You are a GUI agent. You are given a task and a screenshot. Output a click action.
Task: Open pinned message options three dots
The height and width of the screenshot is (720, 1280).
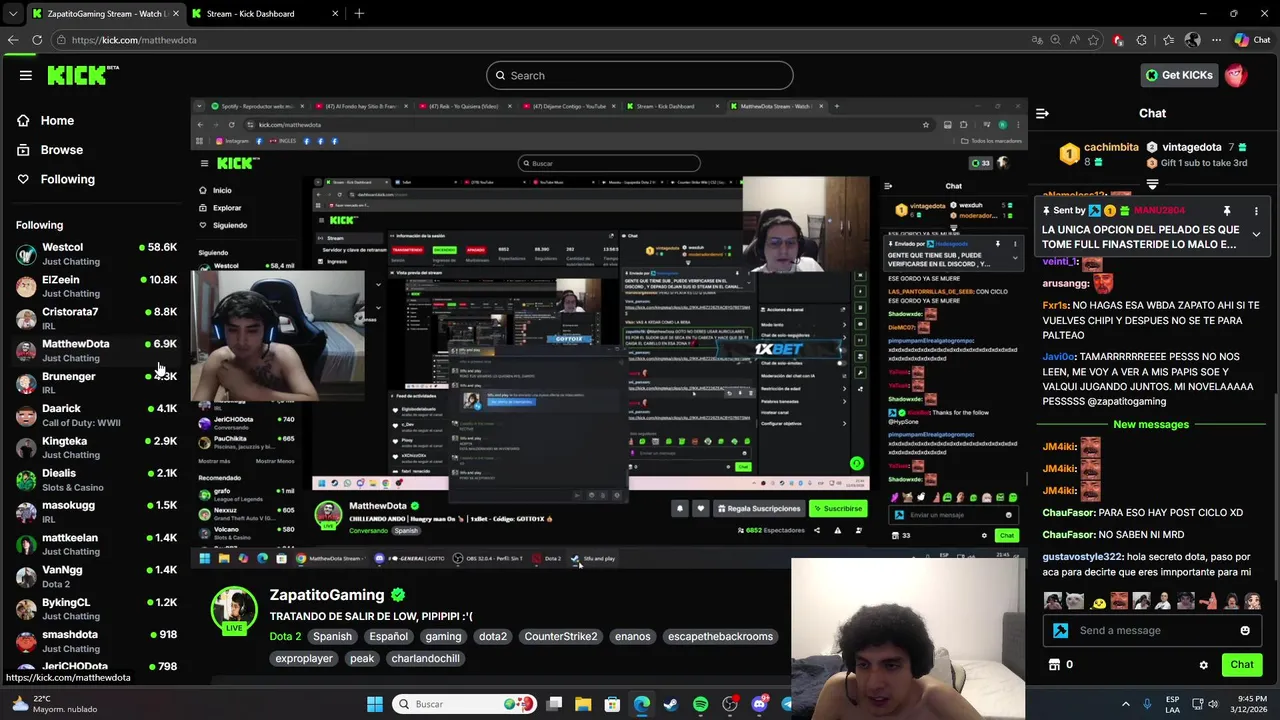tap(1256, 211)
